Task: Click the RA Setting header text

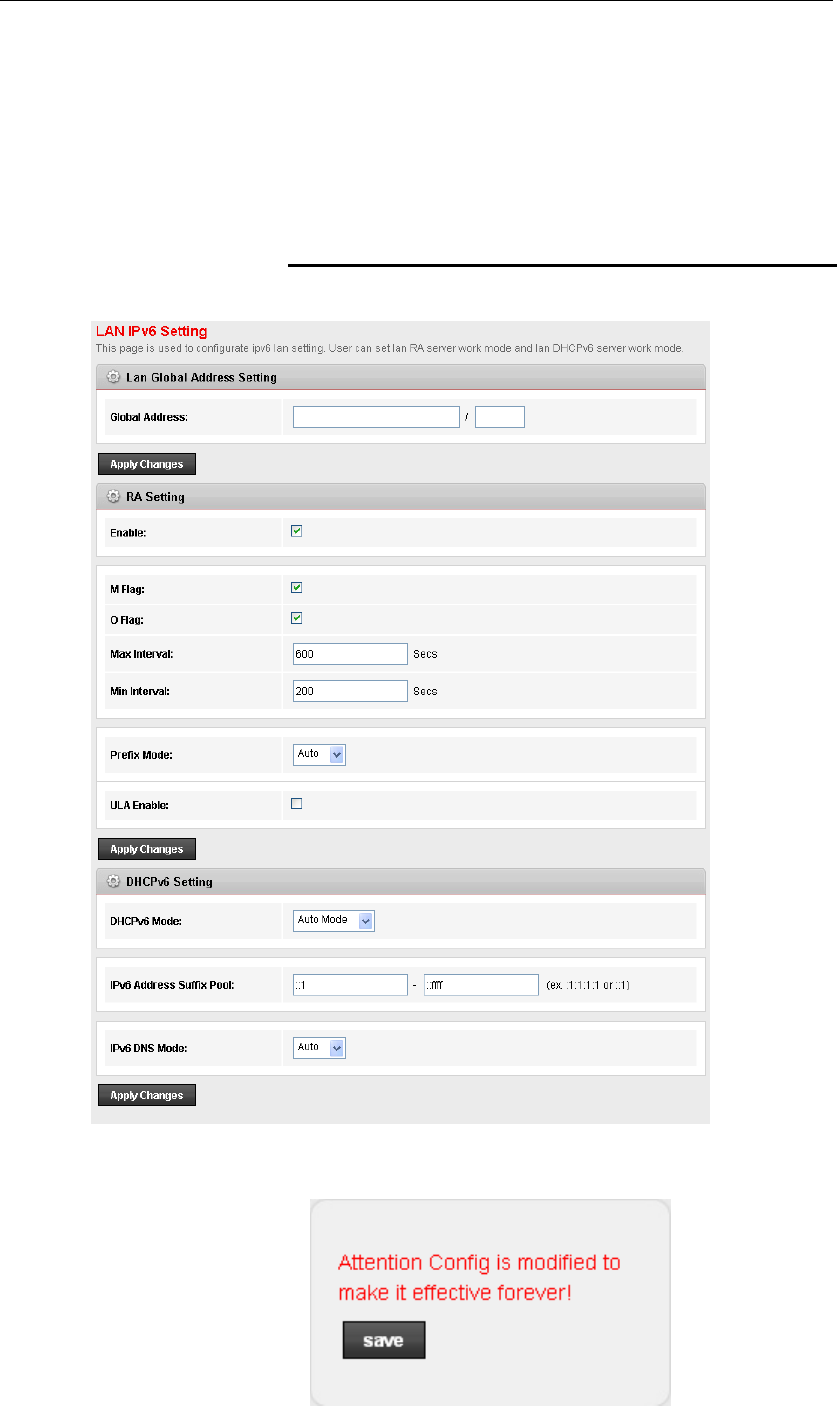Action: pyautogui.click(x=155, y=497)
